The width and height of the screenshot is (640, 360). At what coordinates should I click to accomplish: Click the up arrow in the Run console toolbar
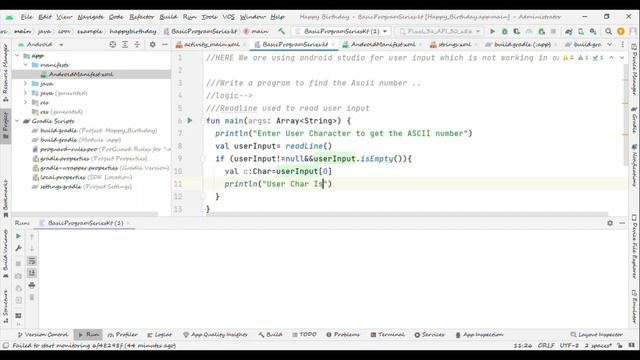32,236
